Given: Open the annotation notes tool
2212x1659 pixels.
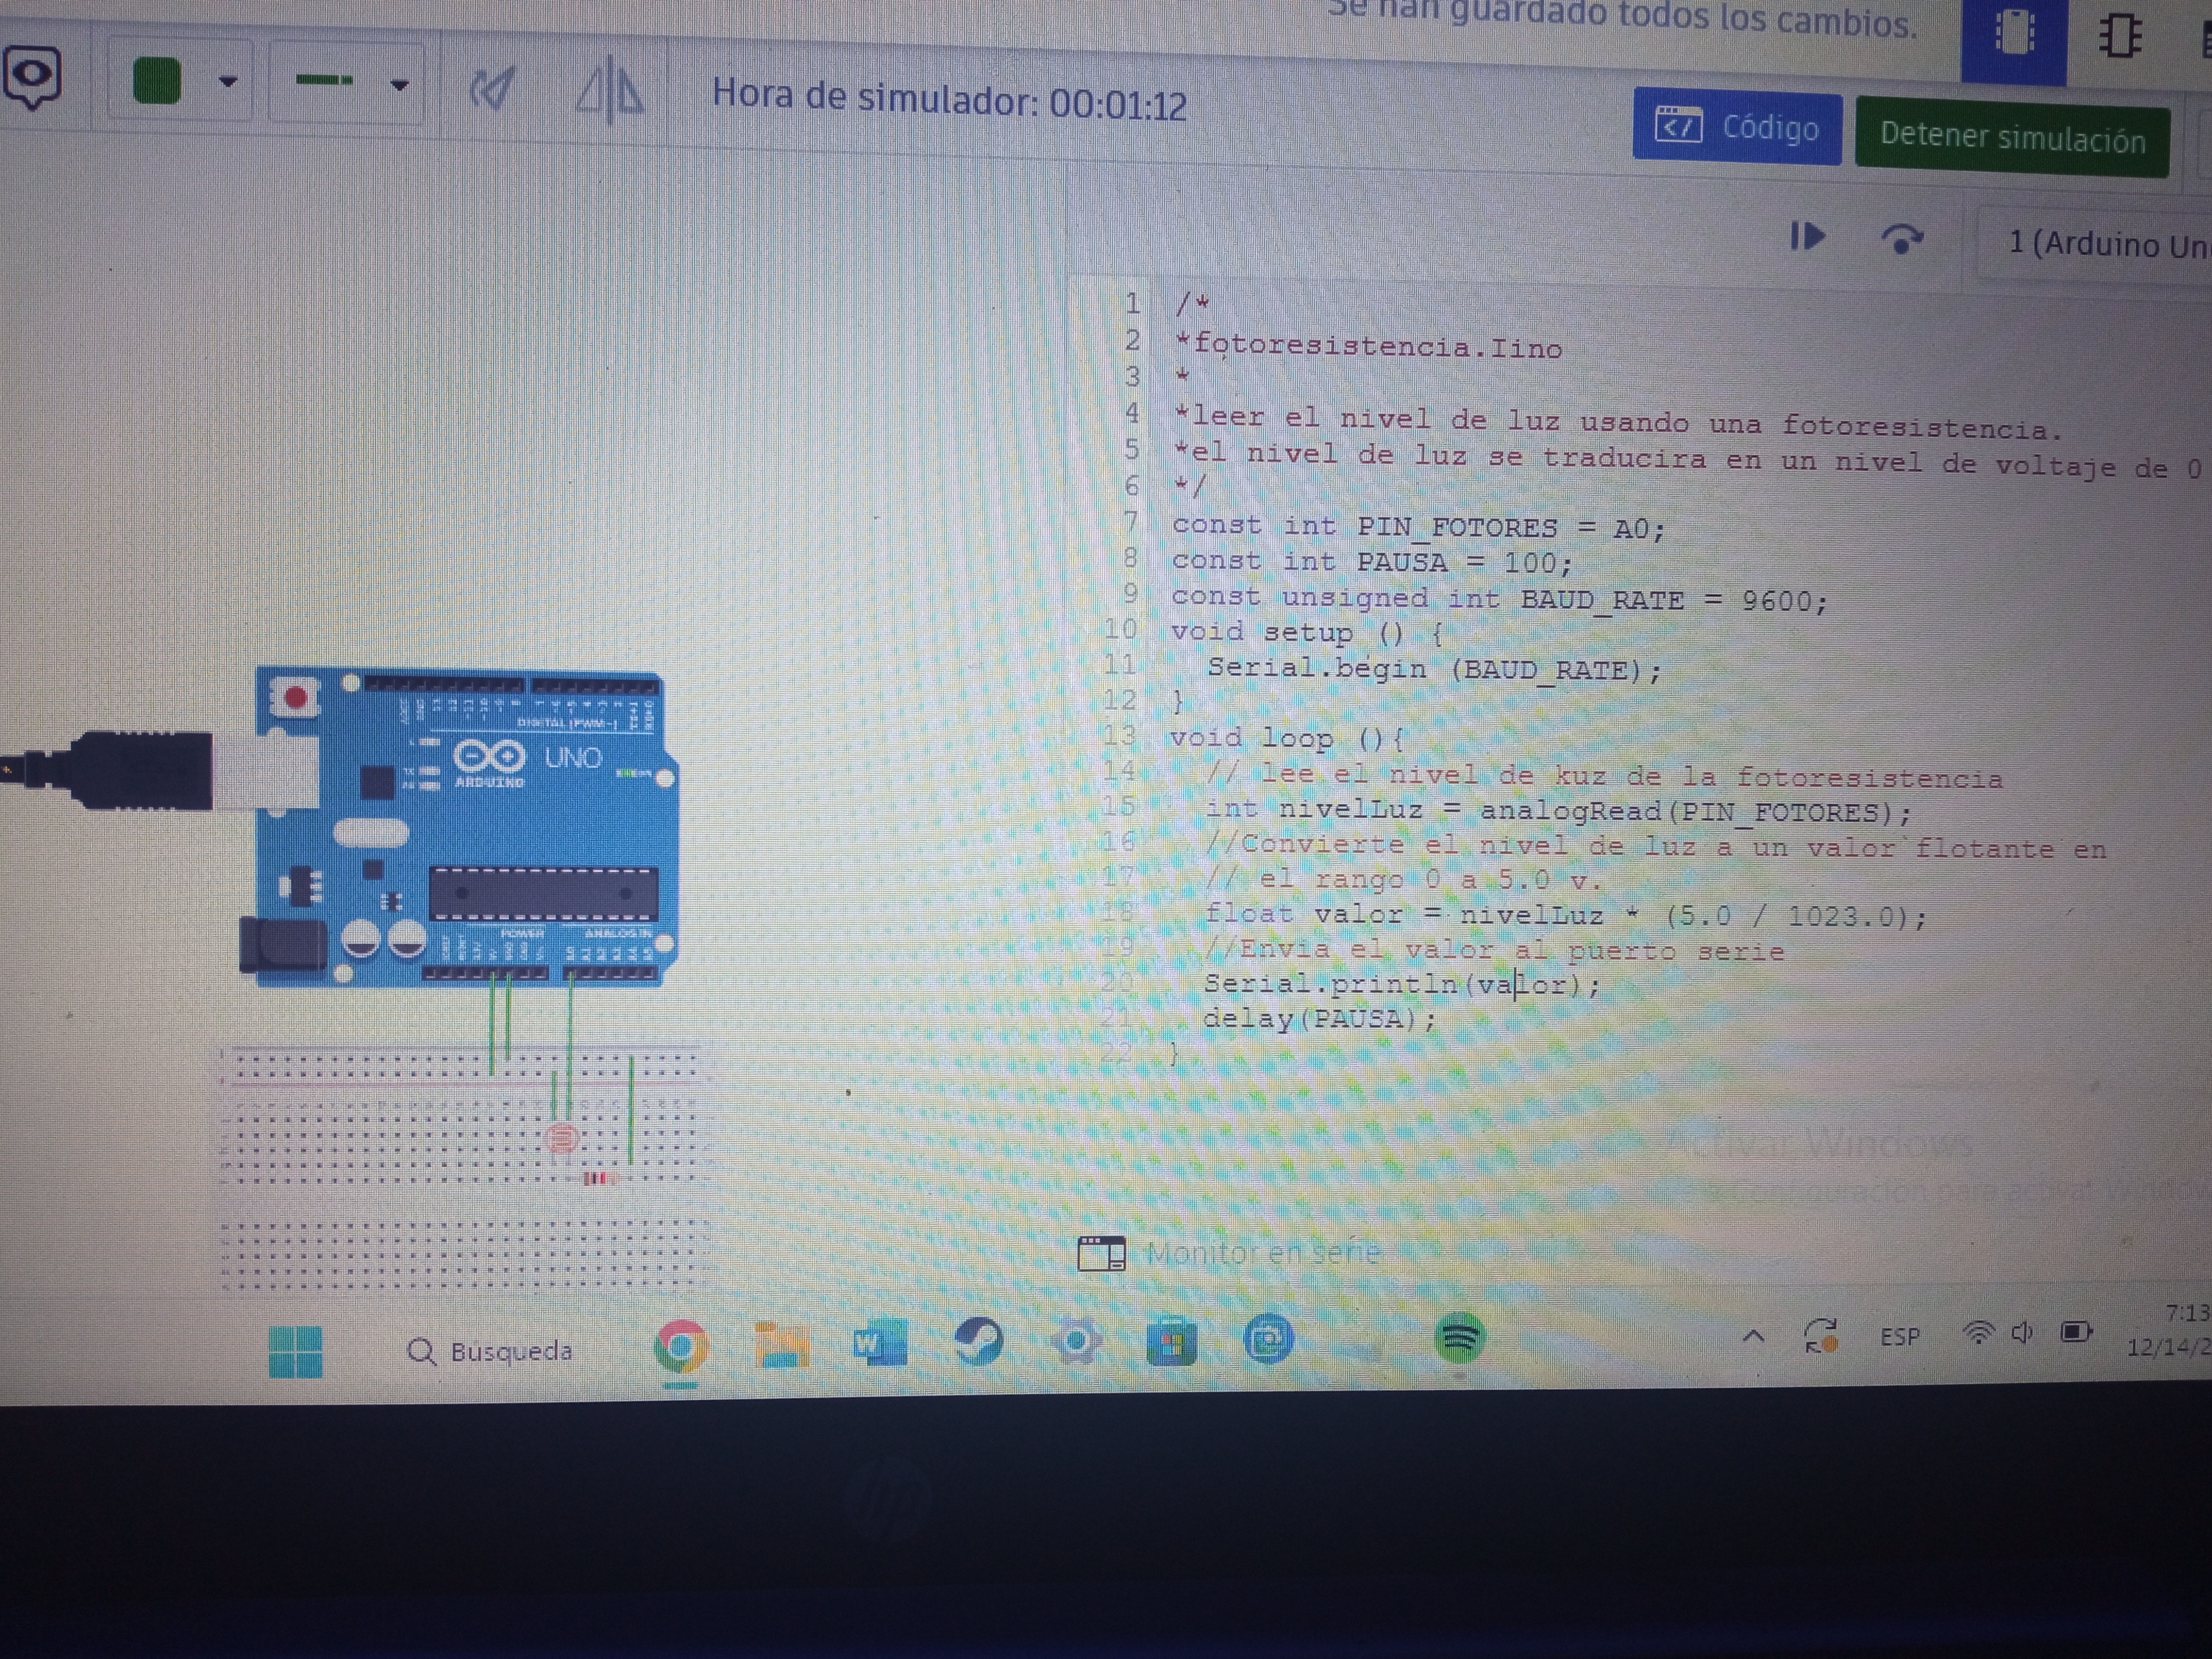Looking at the screenshot, I should 32,77.
